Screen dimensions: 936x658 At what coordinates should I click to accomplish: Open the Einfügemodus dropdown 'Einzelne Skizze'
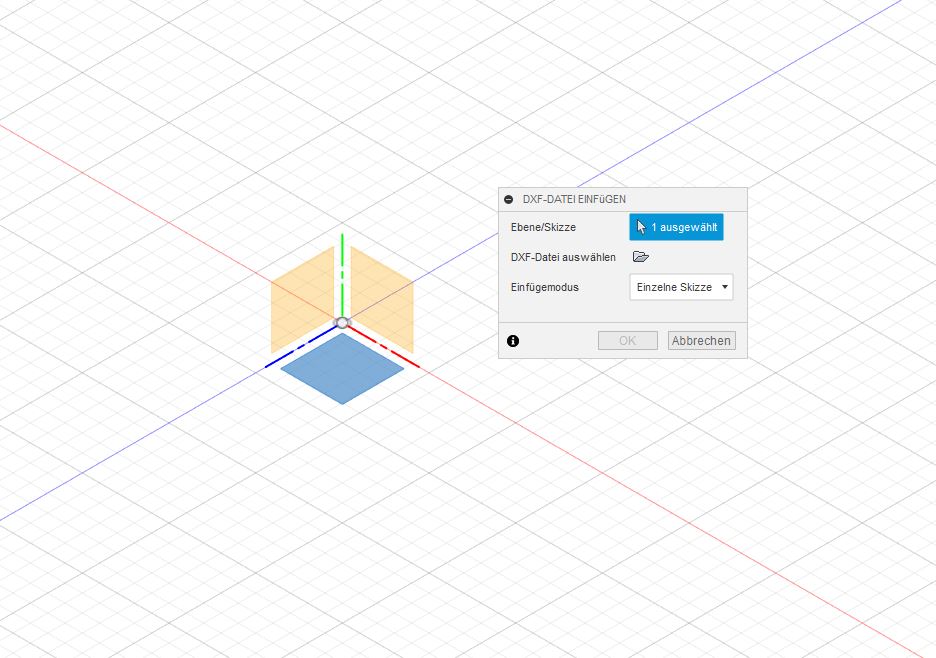681,287
